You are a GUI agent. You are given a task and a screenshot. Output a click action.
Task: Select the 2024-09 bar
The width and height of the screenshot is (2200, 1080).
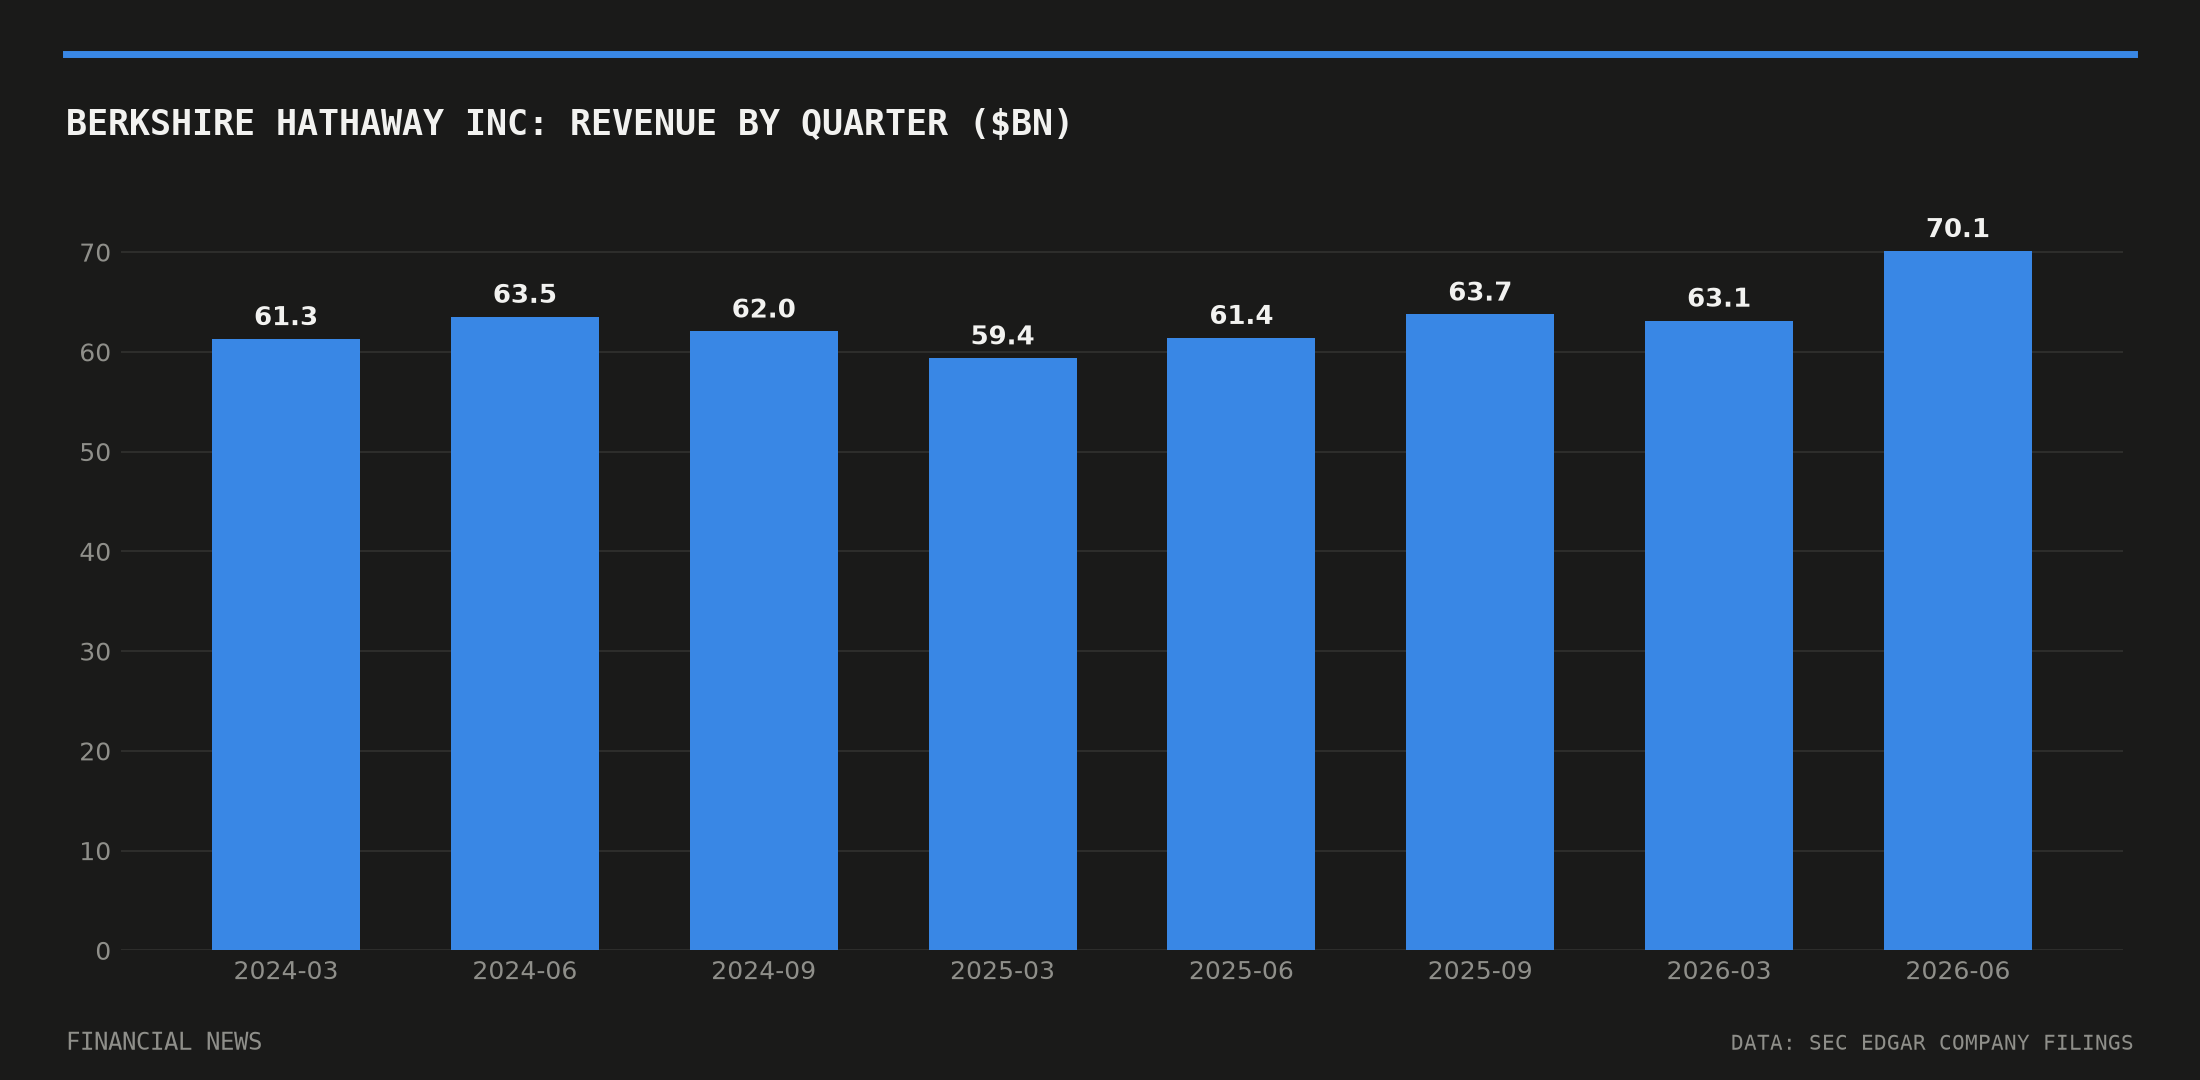click(x=764, y=641)
